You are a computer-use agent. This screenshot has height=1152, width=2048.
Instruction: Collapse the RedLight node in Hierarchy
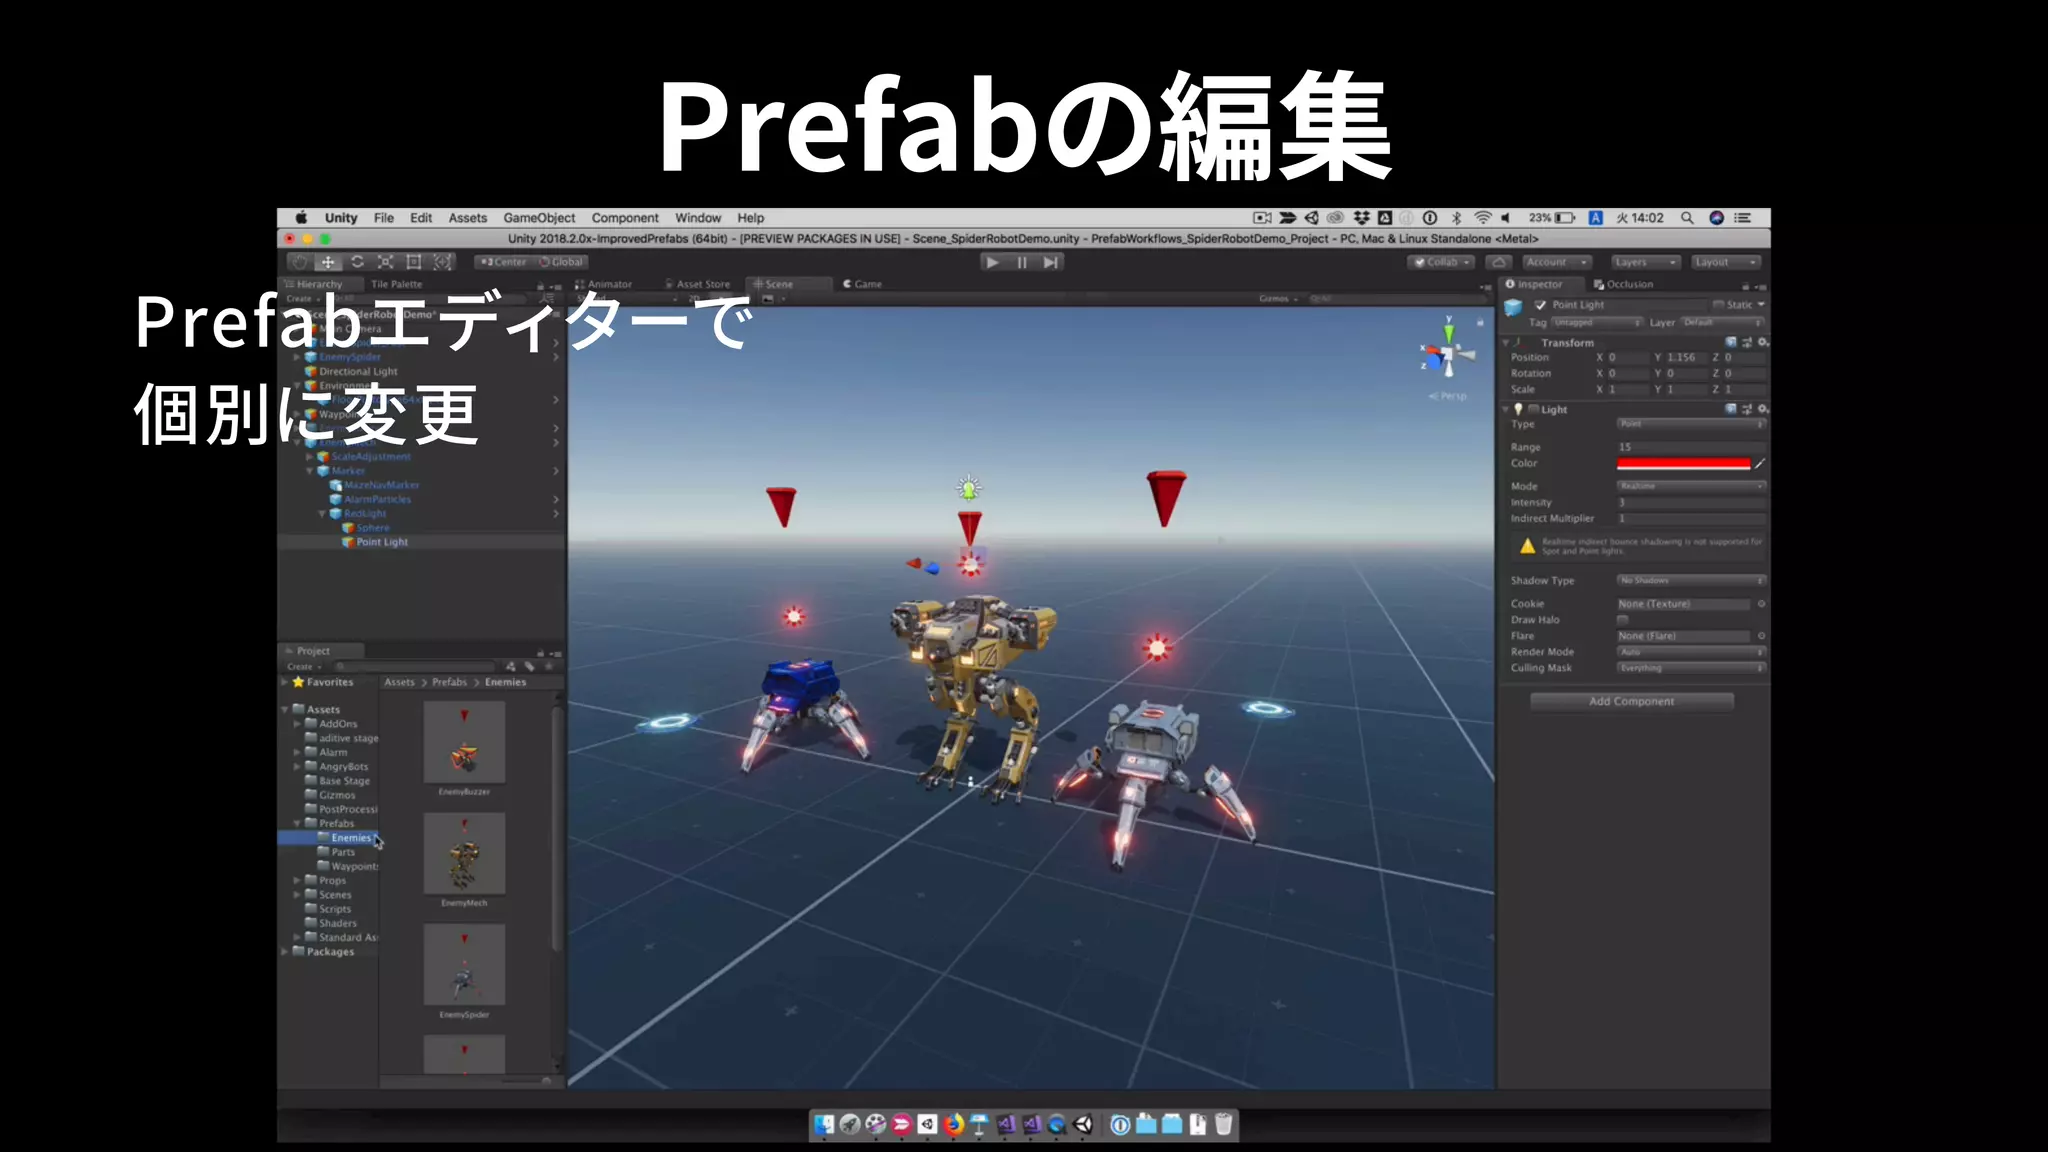tap(322, 514)
